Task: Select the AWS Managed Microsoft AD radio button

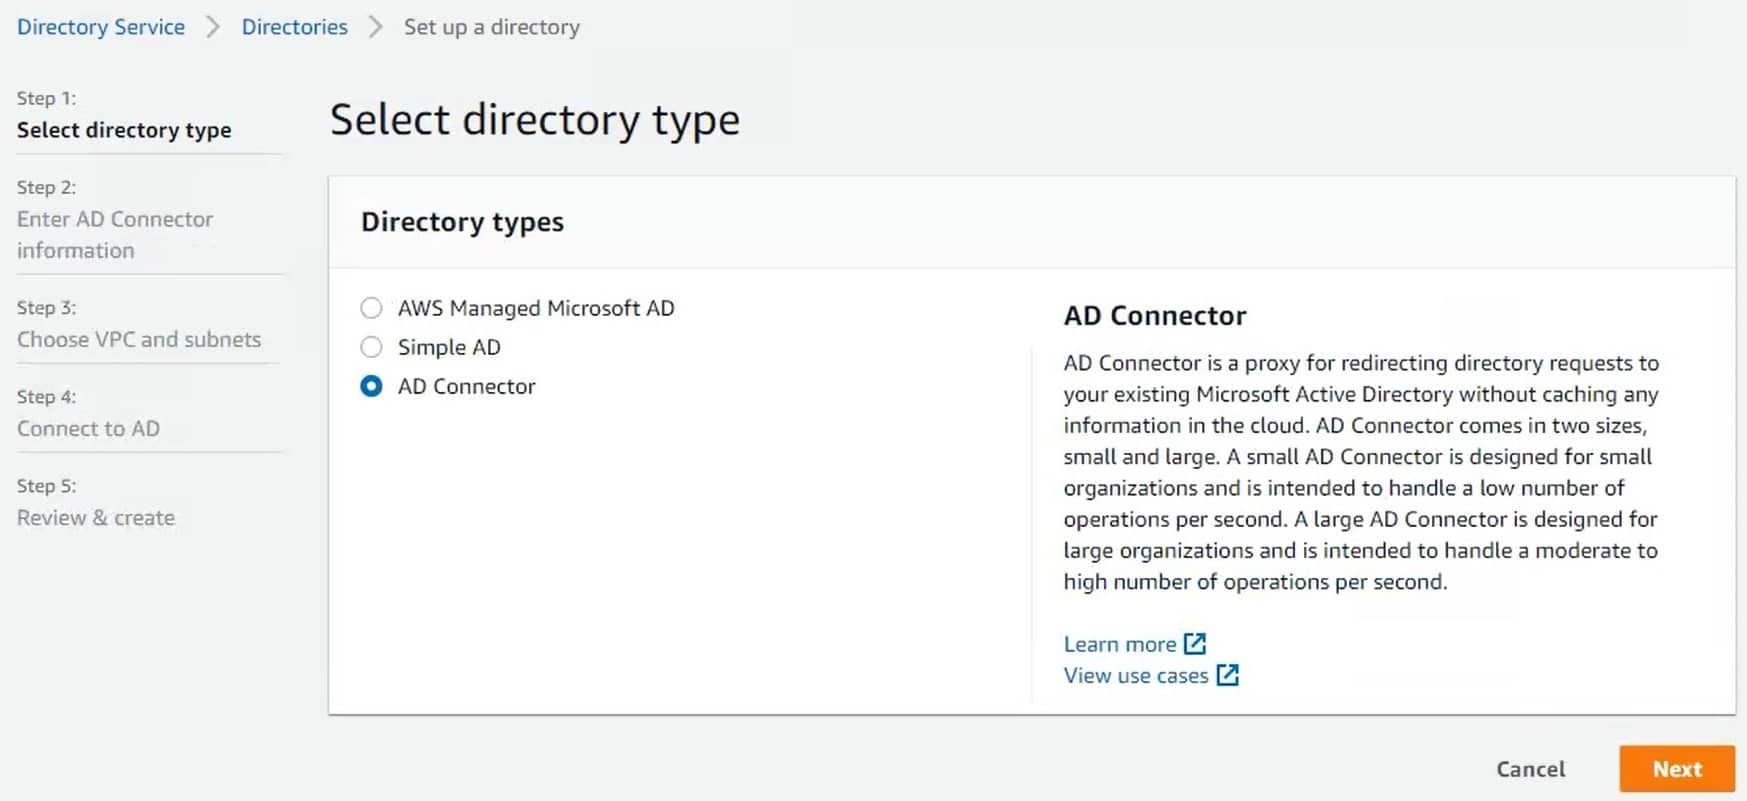Action: pos(371,308)
